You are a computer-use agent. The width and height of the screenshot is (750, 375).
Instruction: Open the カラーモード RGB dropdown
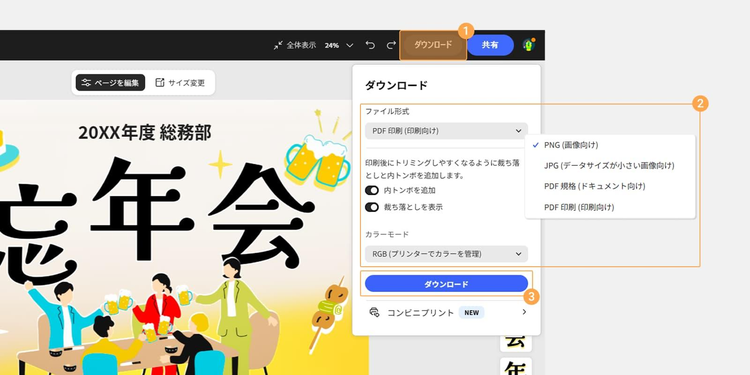coord(446,254)
